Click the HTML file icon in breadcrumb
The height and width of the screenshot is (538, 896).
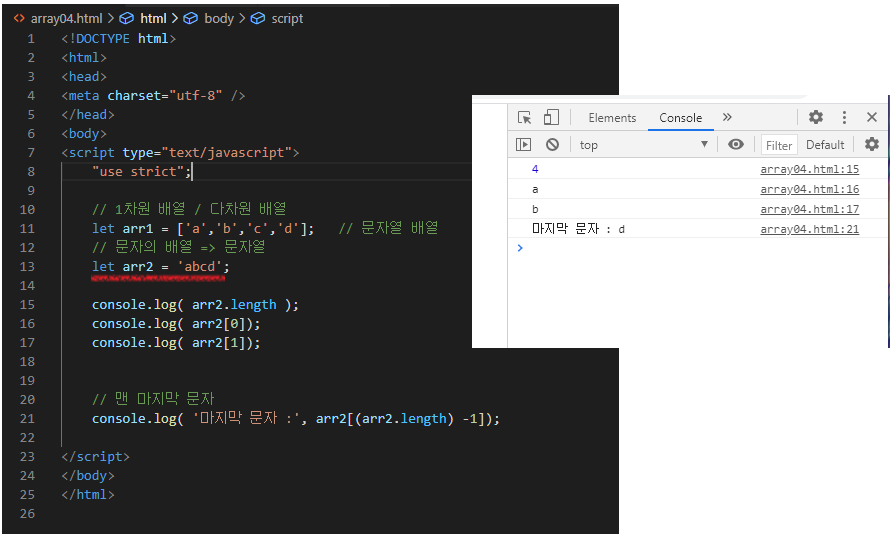tap(19, 18)
